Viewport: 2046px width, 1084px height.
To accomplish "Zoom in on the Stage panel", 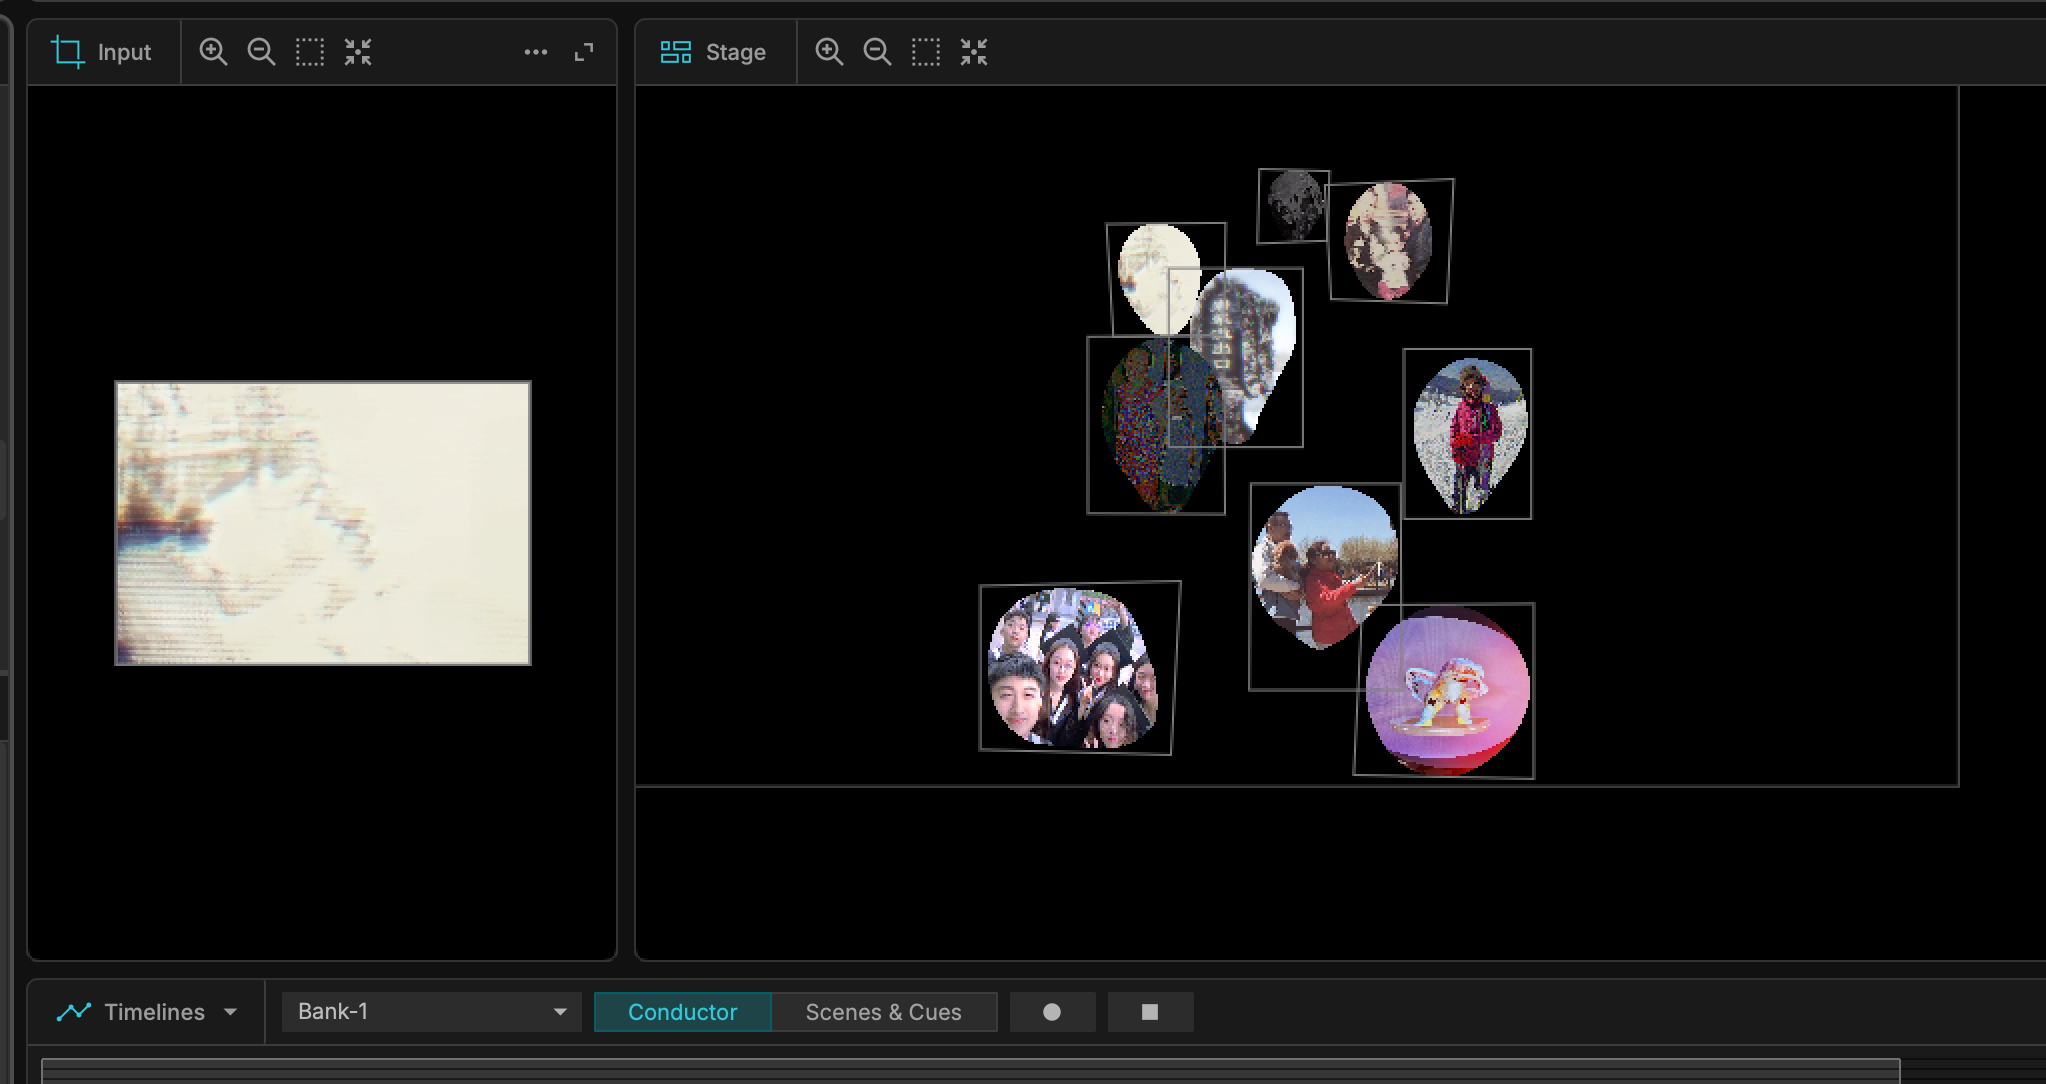I will (829, 52).
